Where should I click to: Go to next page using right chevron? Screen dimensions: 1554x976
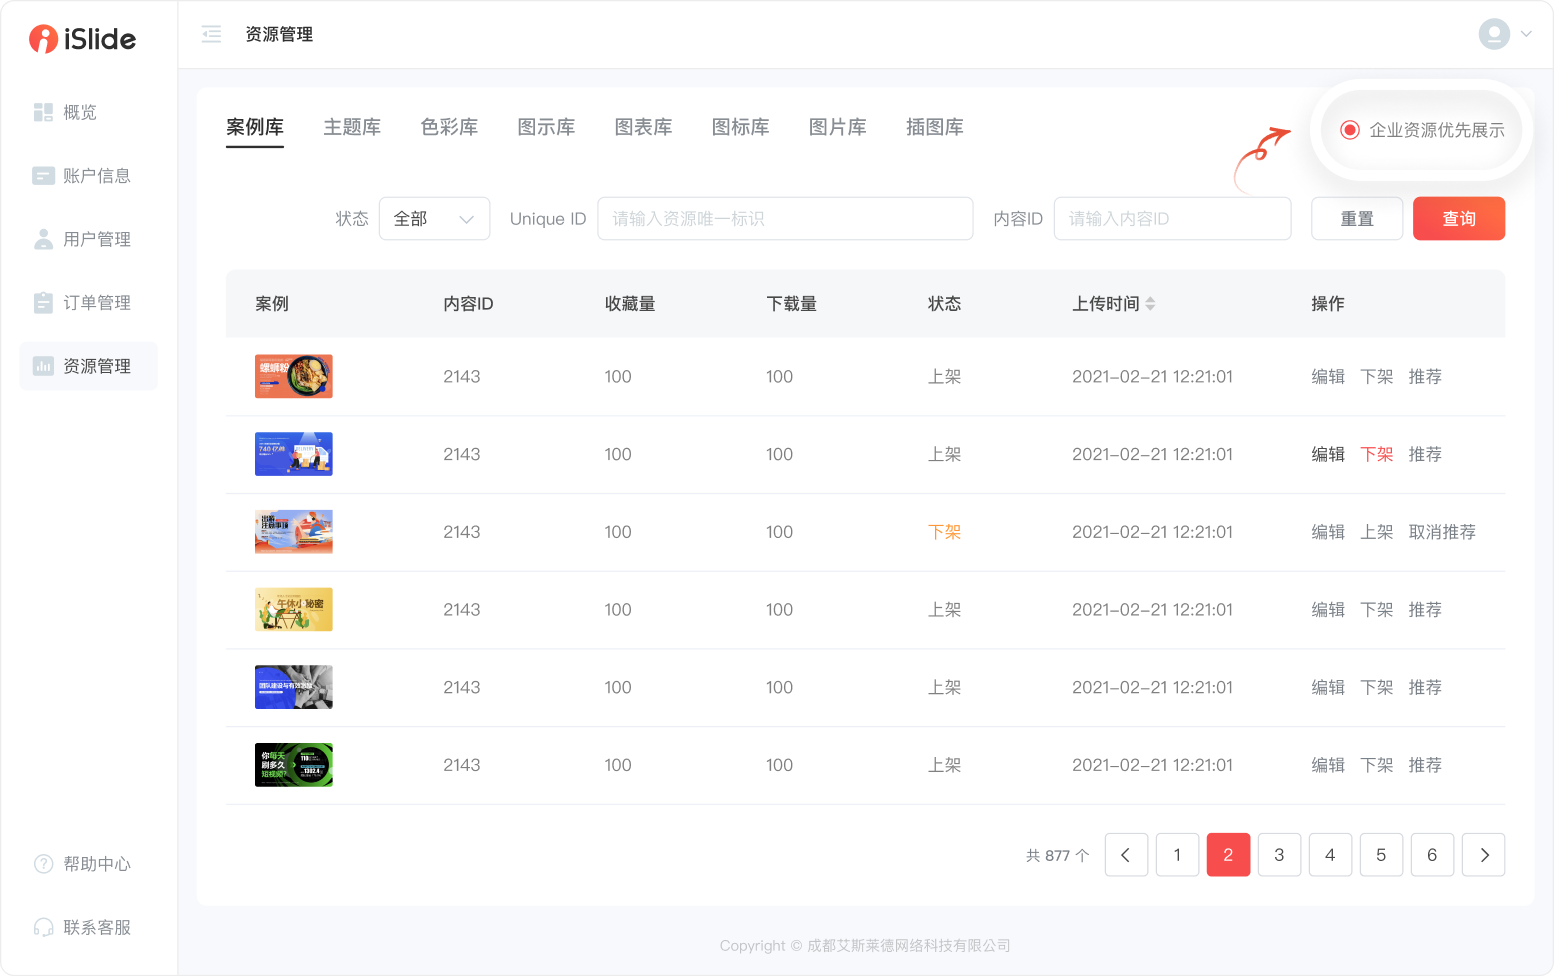tap(1483, 855)
